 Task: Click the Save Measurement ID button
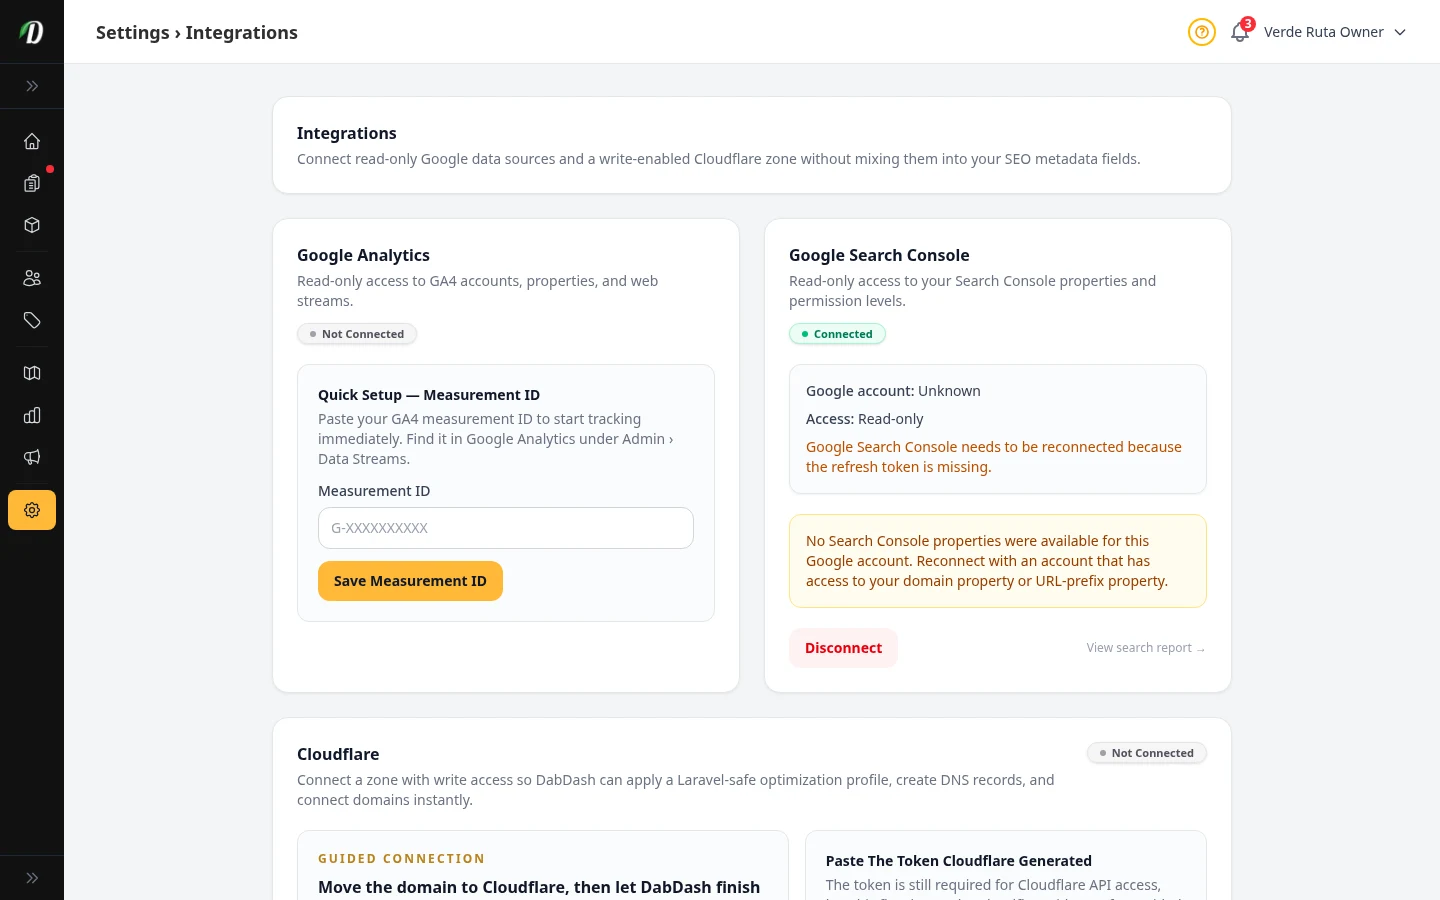tap(410, 581)
